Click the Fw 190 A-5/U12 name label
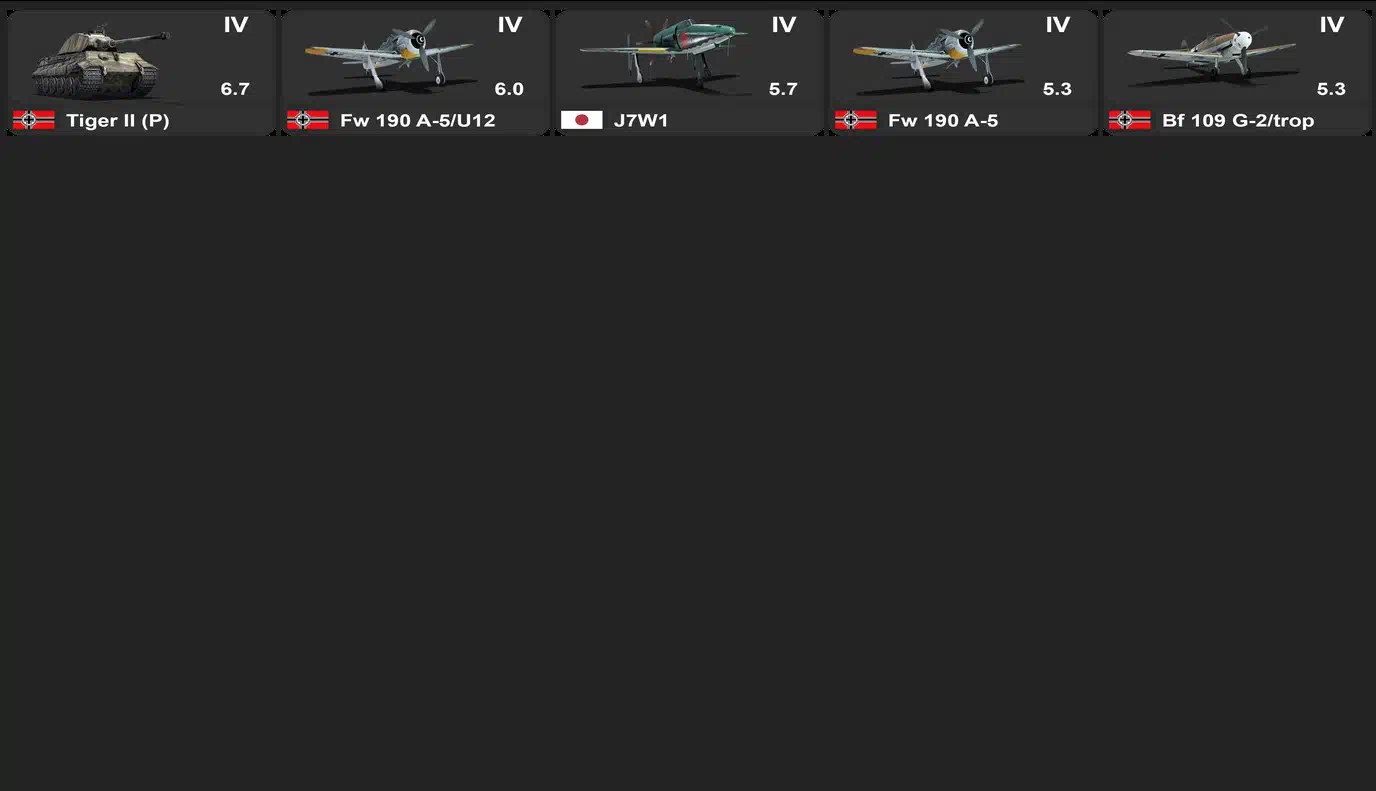 pos(418,121)
